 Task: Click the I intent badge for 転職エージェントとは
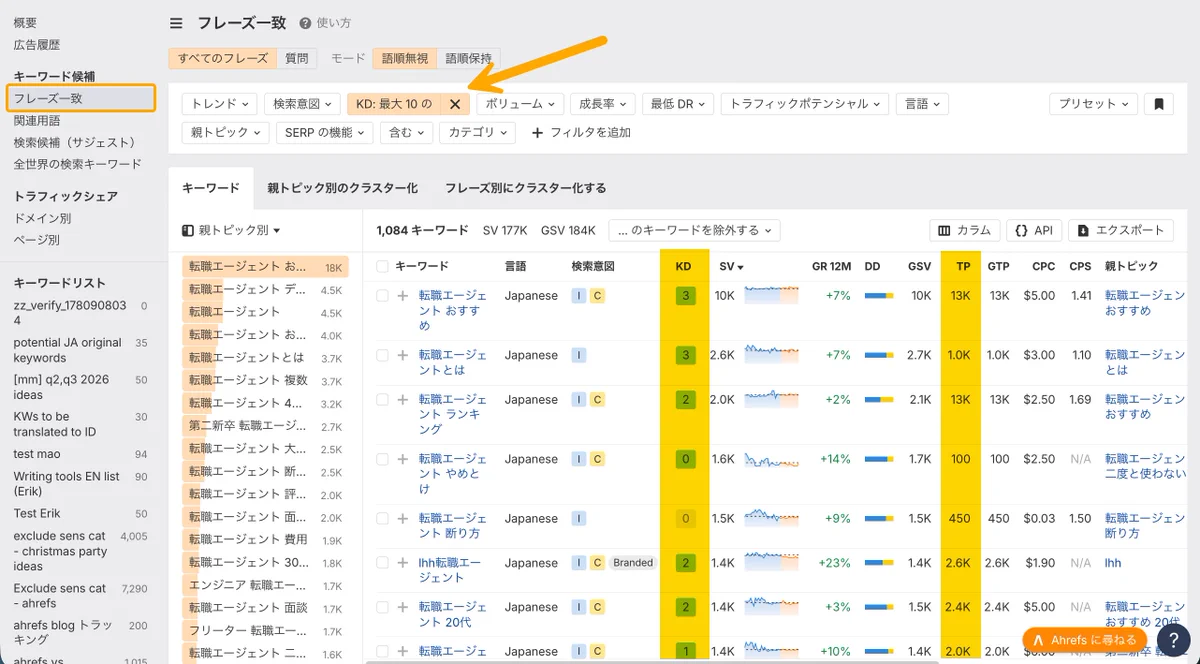point(579,355)
